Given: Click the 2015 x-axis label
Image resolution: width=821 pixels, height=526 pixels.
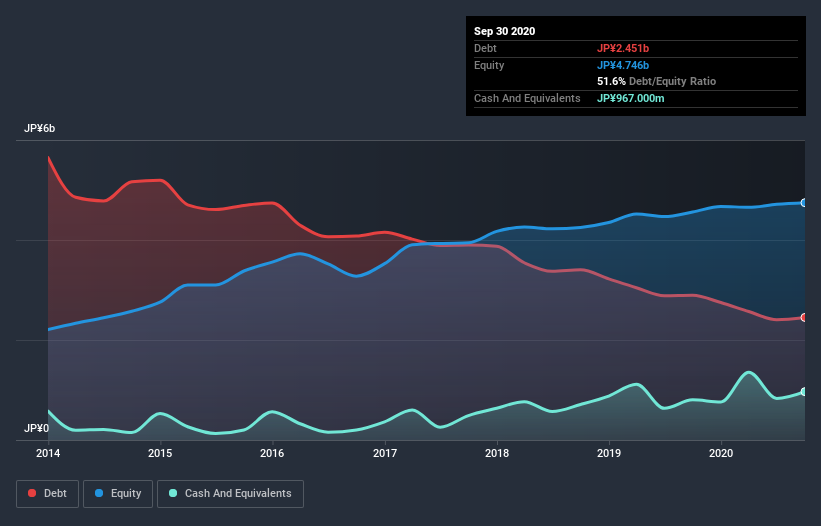Looking at the screenshot, I should [160, 453].
